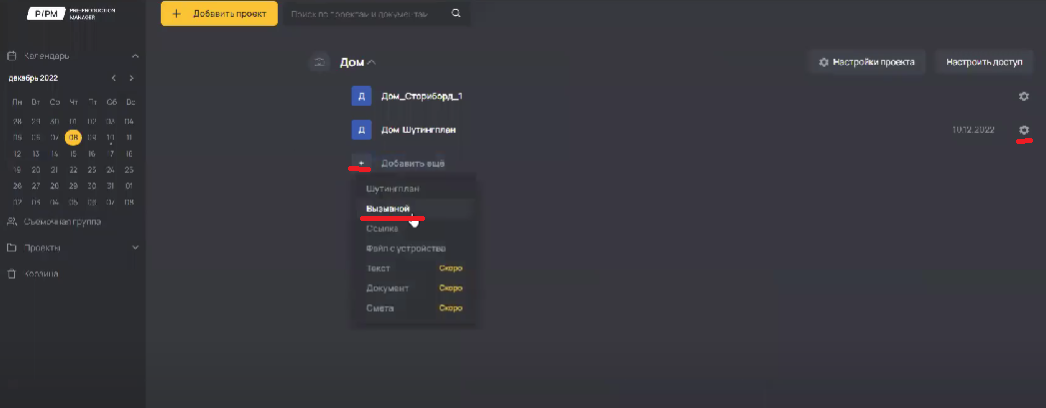Pick calendar day 12
Screen dimensions: 1046x408
click(17, 153)
